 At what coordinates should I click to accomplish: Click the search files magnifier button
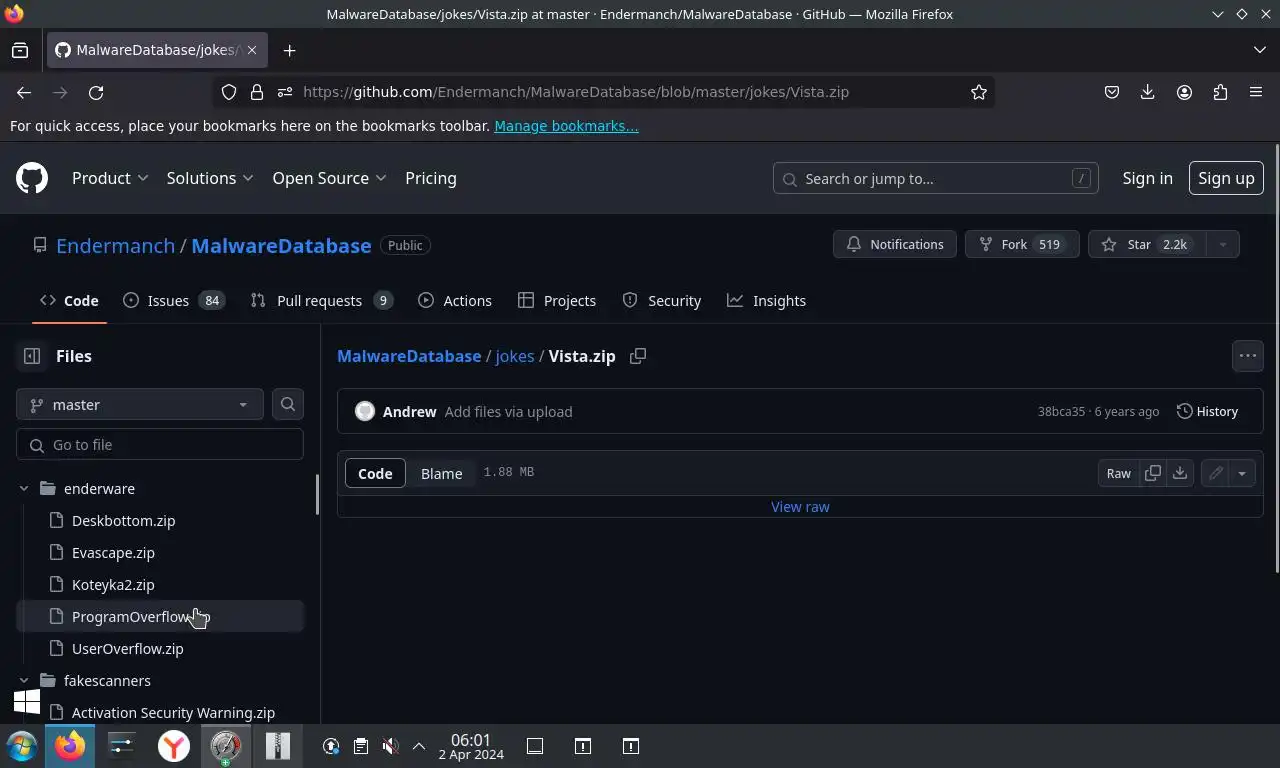coord(288,404)
